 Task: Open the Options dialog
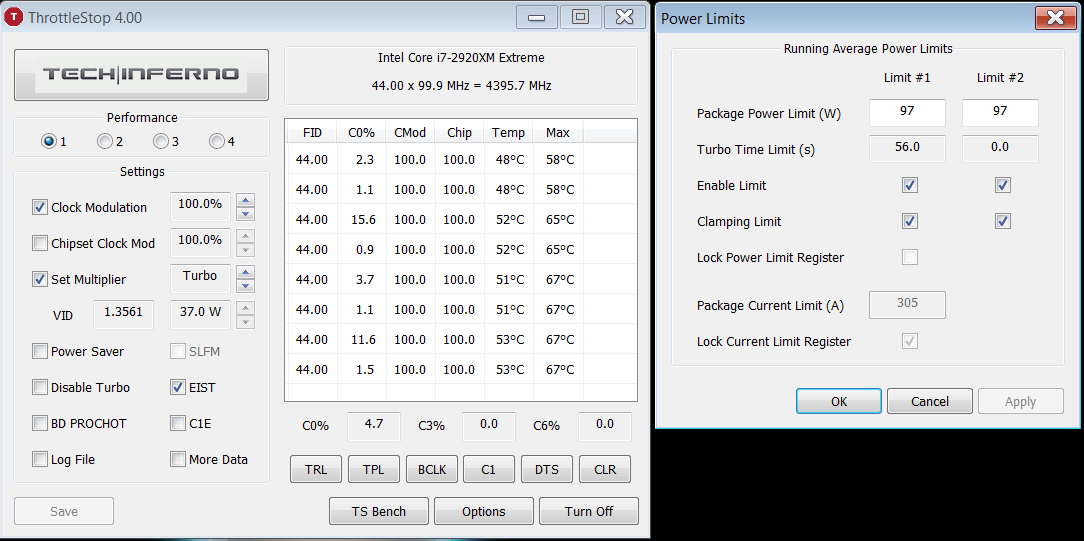pos(484,511)
